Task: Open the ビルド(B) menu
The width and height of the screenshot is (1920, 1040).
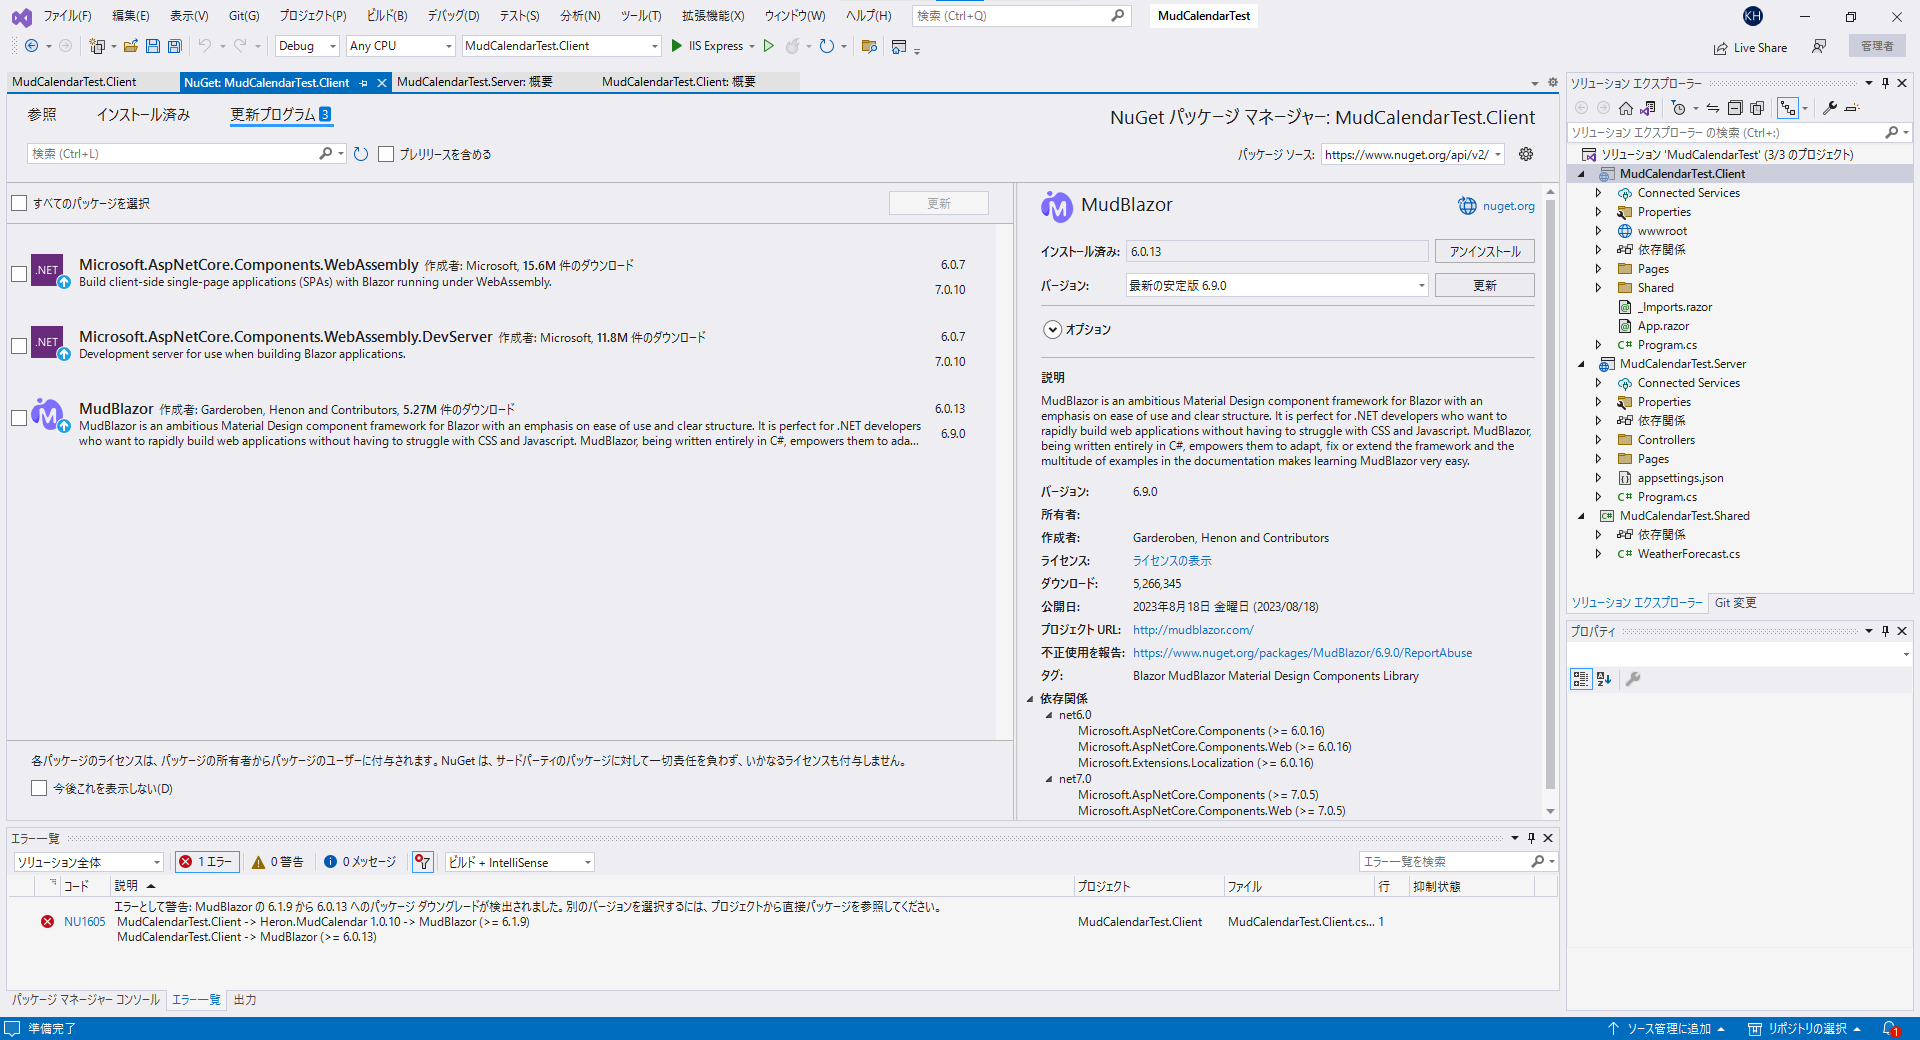Action: [x=386, y=16]
